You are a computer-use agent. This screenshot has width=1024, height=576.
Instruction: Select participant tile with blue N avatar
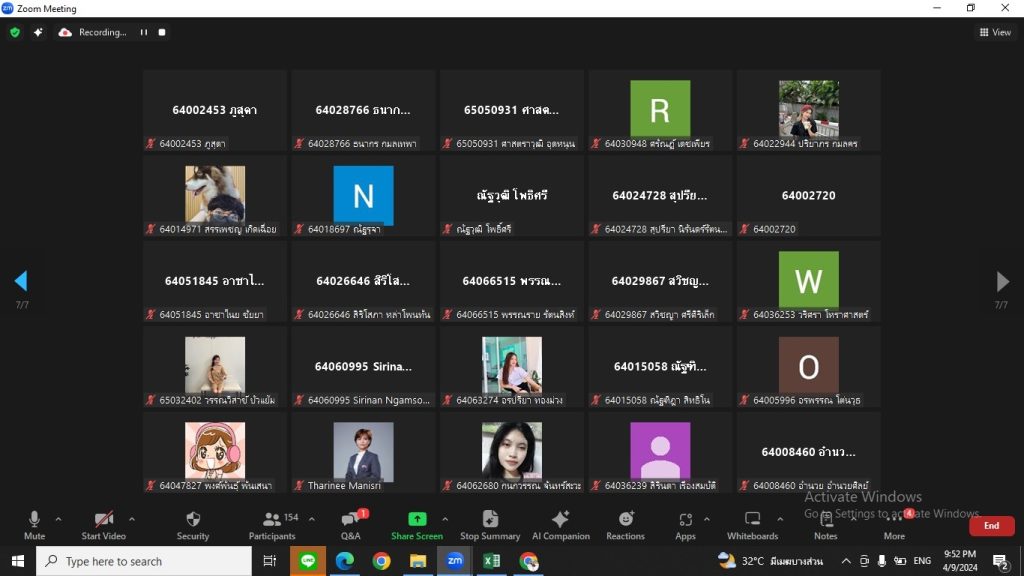click(x=363, y=196)
